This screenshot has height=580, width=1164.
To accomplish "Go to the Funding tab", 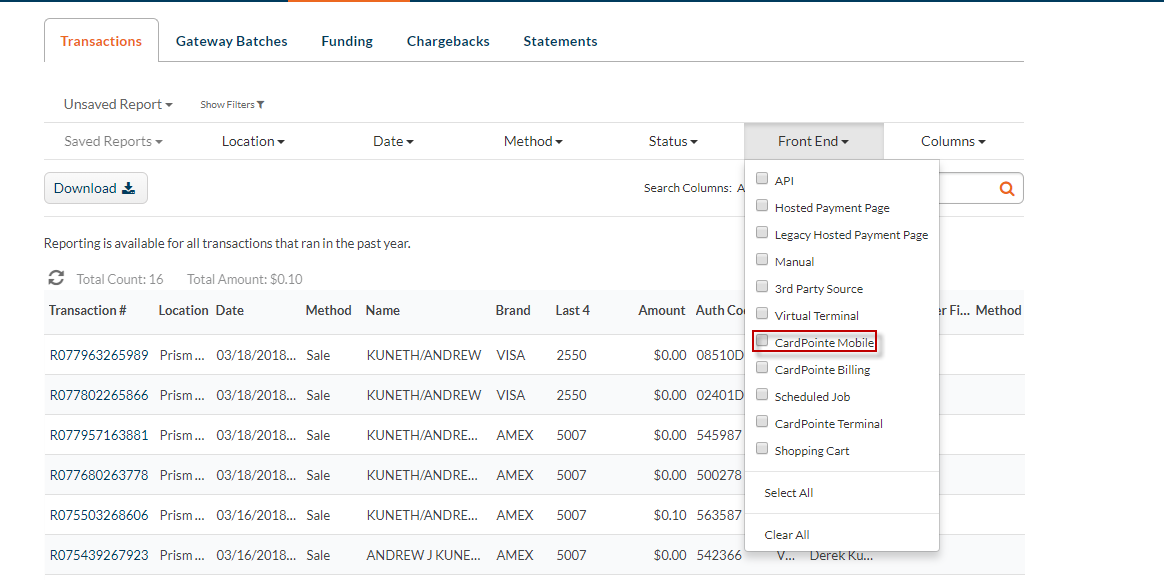I will click(347, 41).
